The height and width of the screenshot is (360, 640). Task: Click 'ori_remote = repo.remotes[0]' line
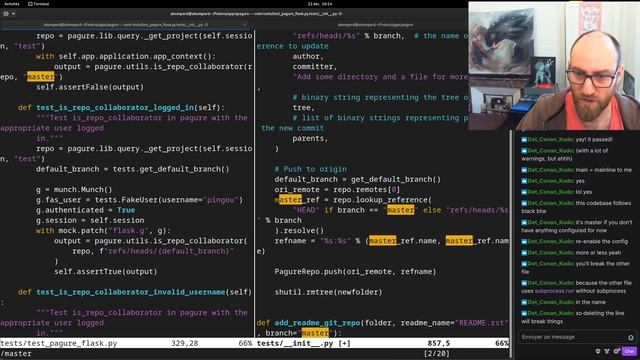(x=337, y=189)
